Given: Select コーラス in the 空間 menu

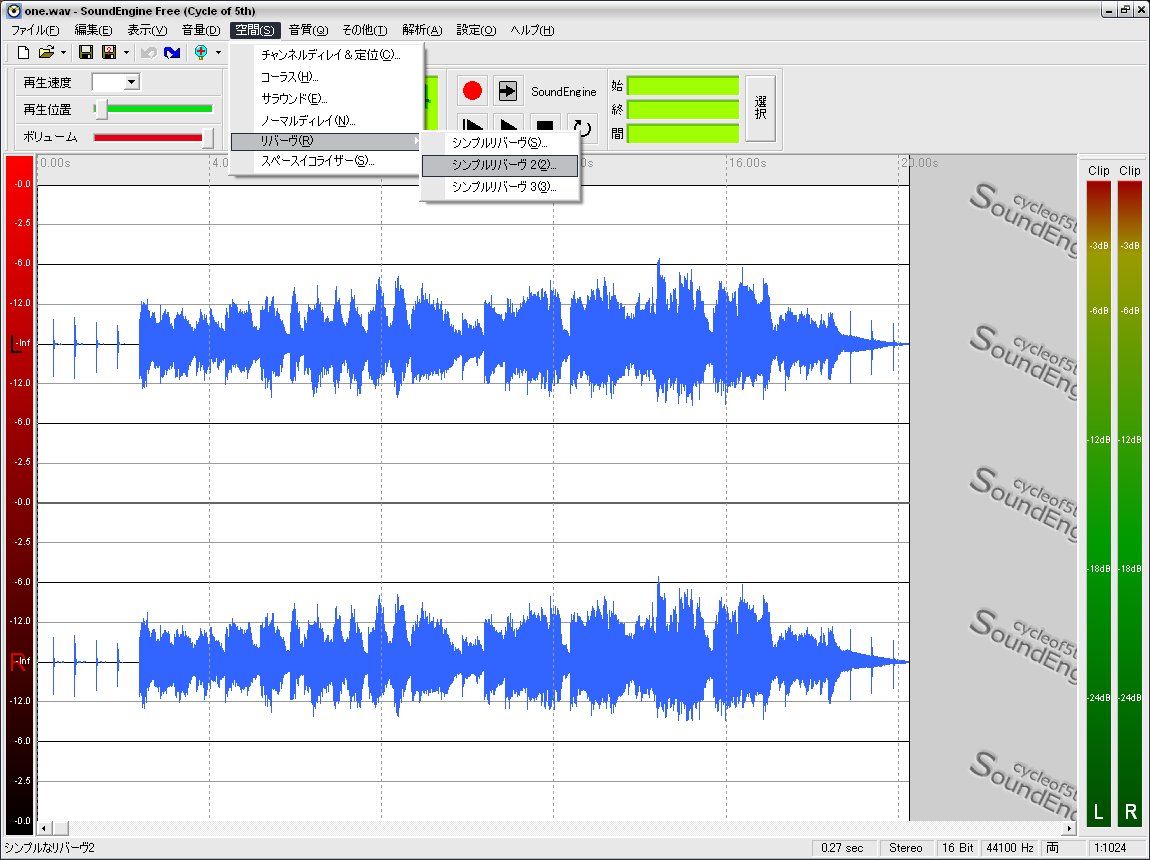Looking at the screenshot, I should (x=289, y=77).
